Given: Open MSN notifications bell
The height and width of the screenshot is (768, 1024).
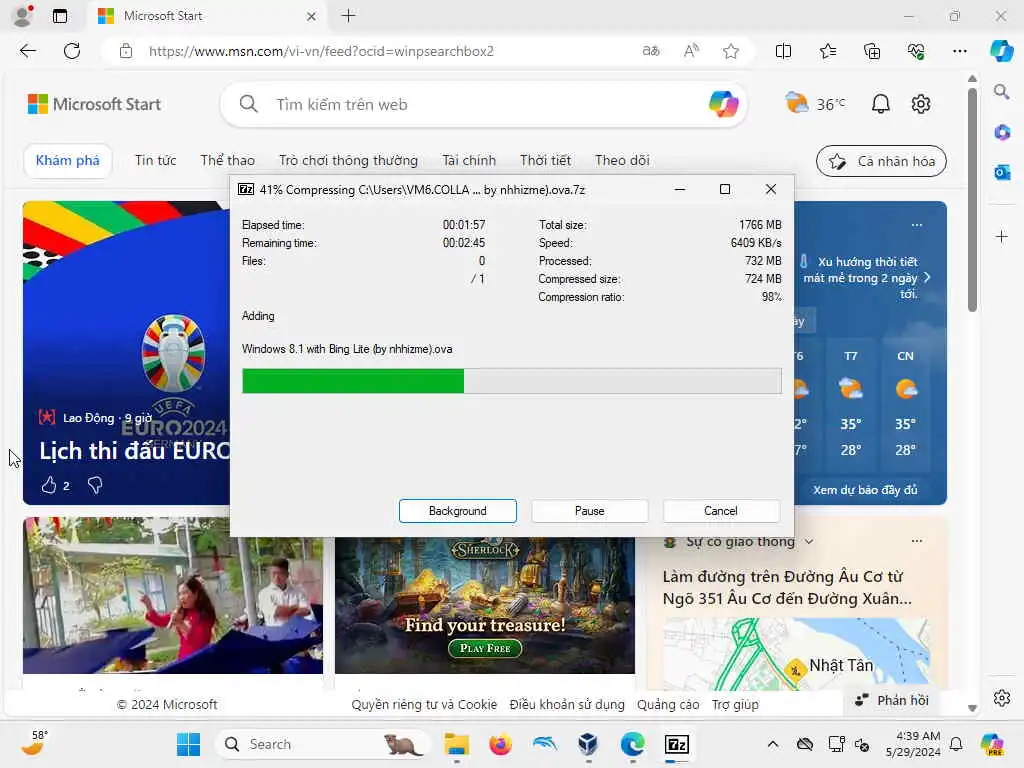Looking at the screenshot, I should [880, 104].
